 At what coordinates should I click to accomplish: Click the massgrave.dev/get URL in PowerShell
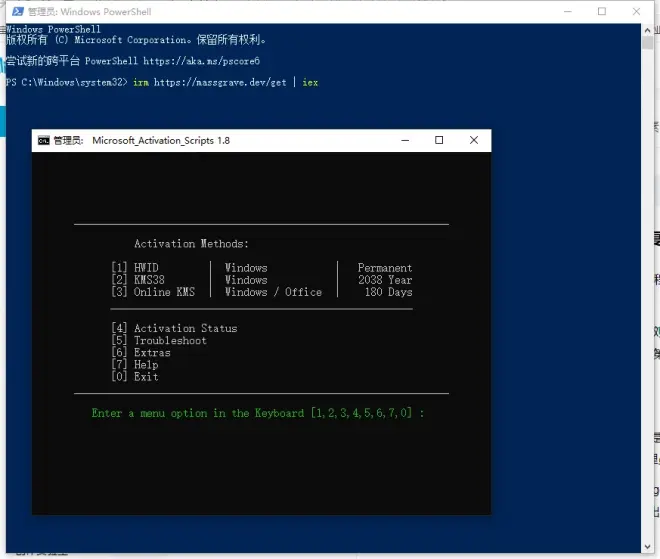(220, 83)
